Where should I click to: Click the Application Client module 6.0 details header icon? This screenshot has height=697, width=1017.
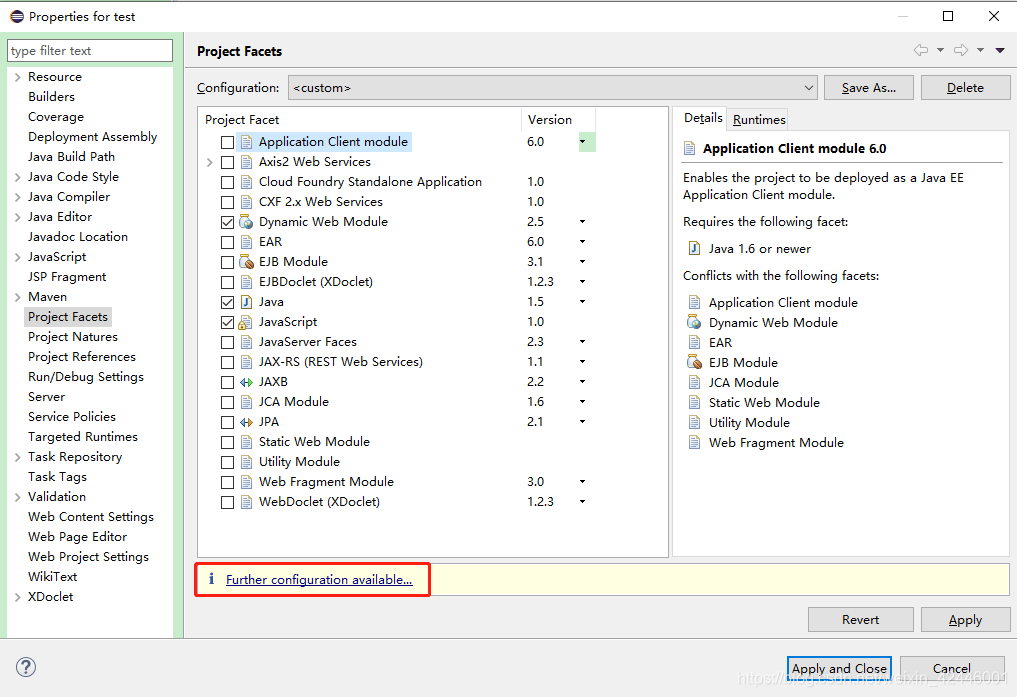tap(689, 148)
